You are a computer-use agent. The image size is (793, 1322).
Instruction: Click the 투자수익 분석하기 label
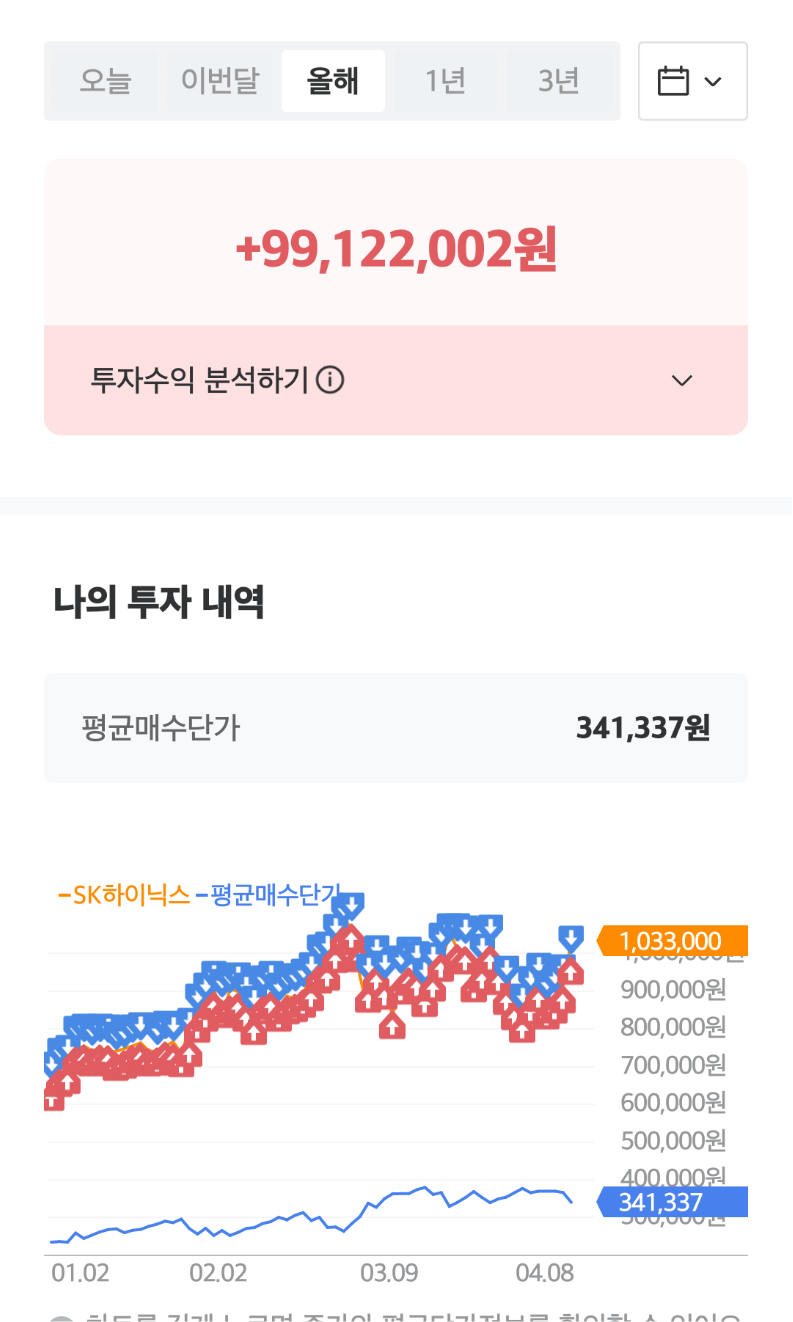[200, 380]
